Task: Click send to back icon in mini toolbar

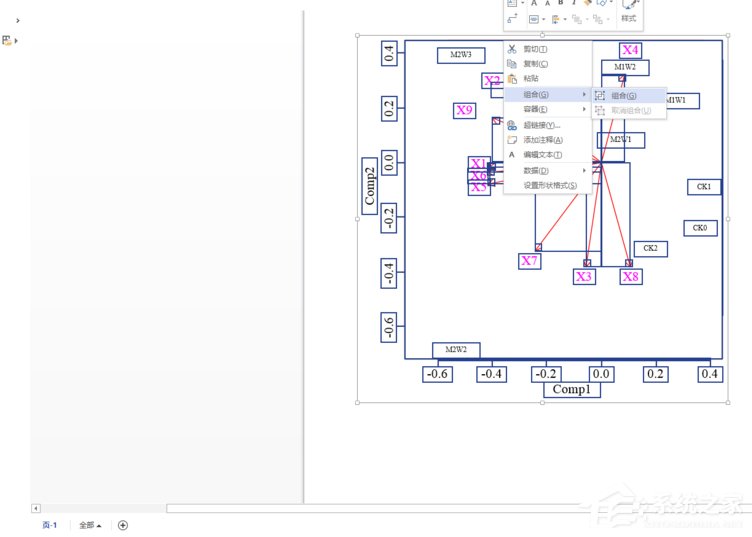Action: click(x=598, y=19)
